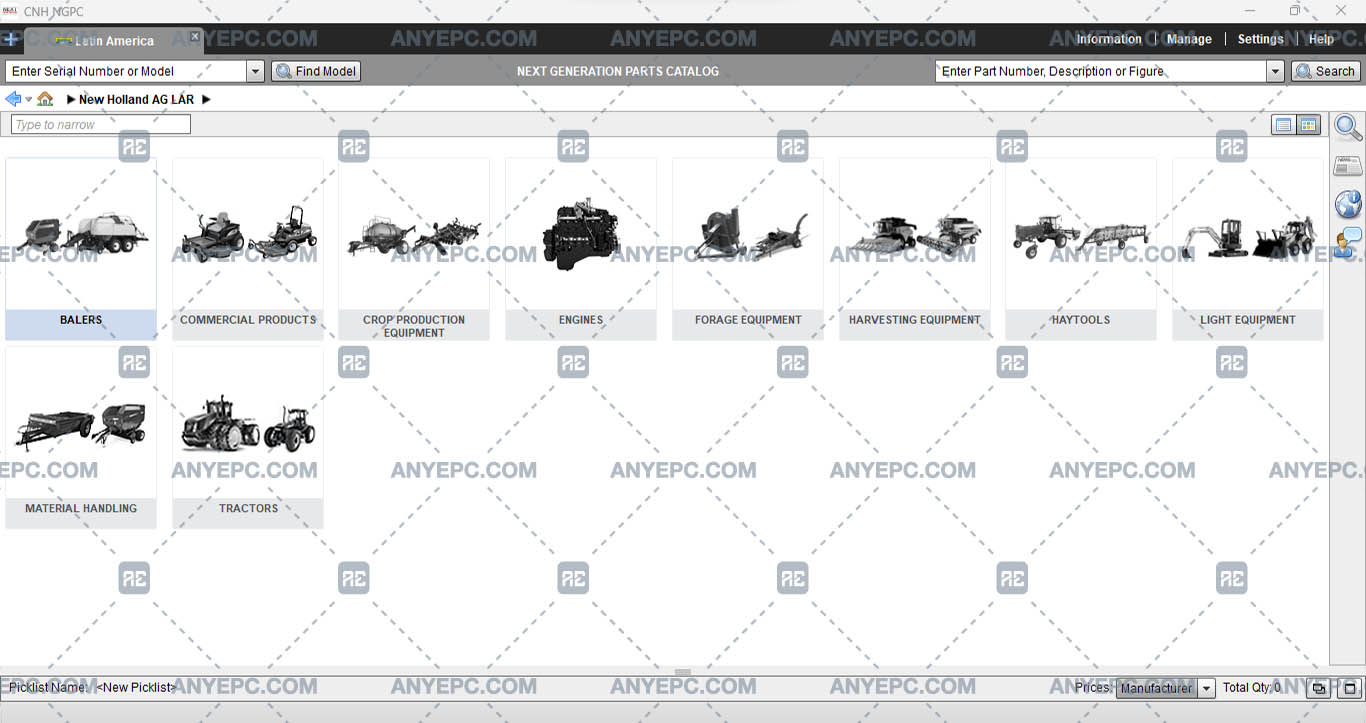Expand the serial number or model dropdown
1366x723 pixels.
(x=255, y=71)
